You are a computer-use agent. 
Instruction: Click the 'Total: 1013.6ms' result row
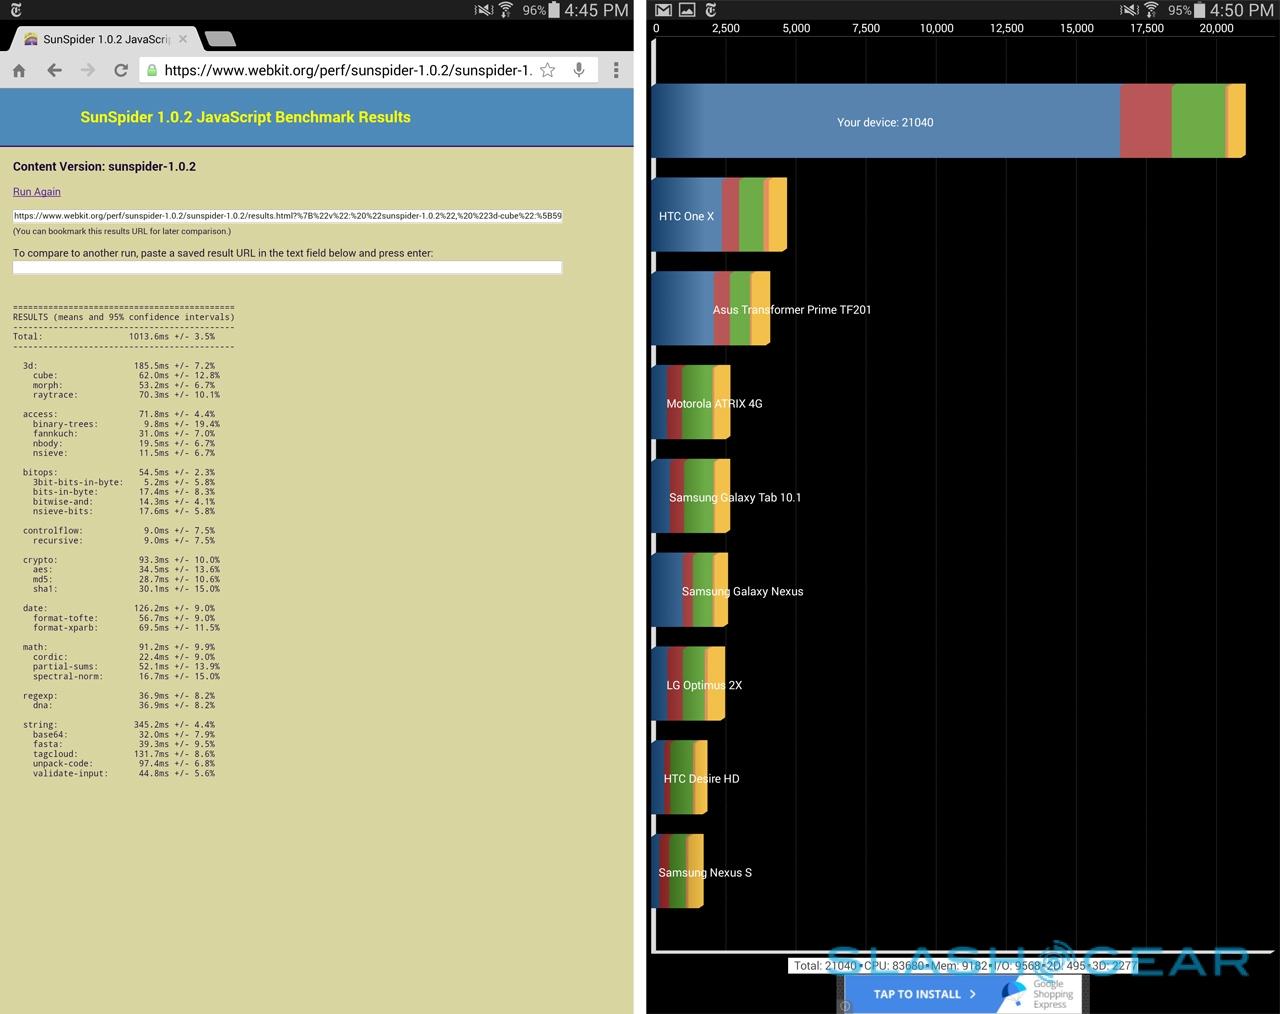point(114,337)
